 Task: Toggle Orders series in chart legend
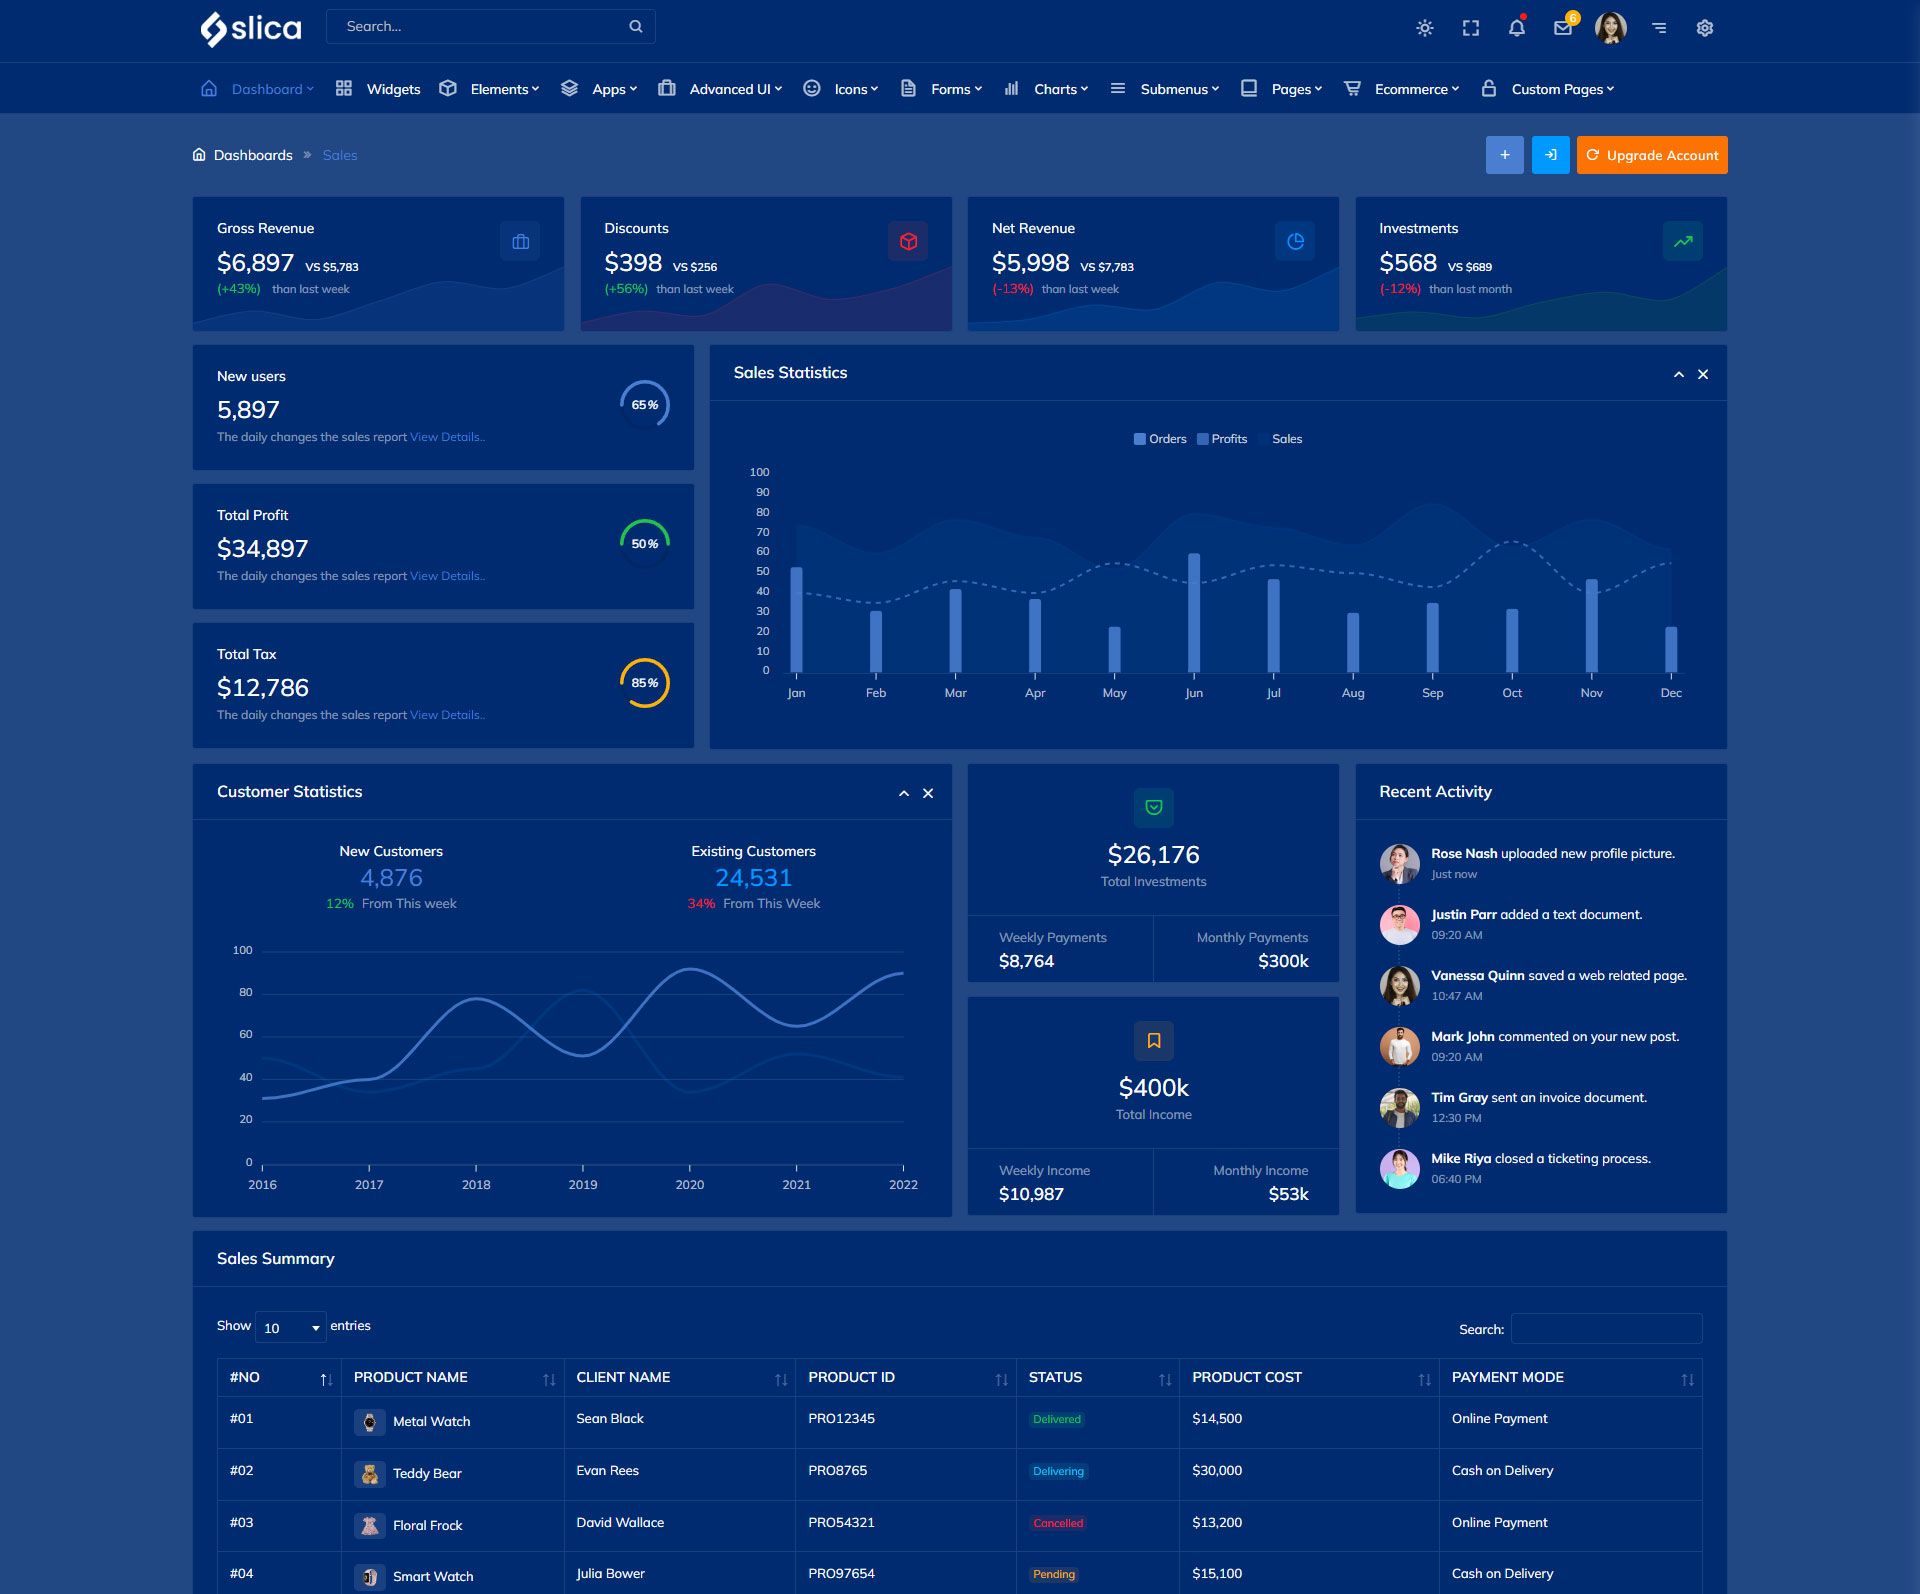(x=1160, y=439)
